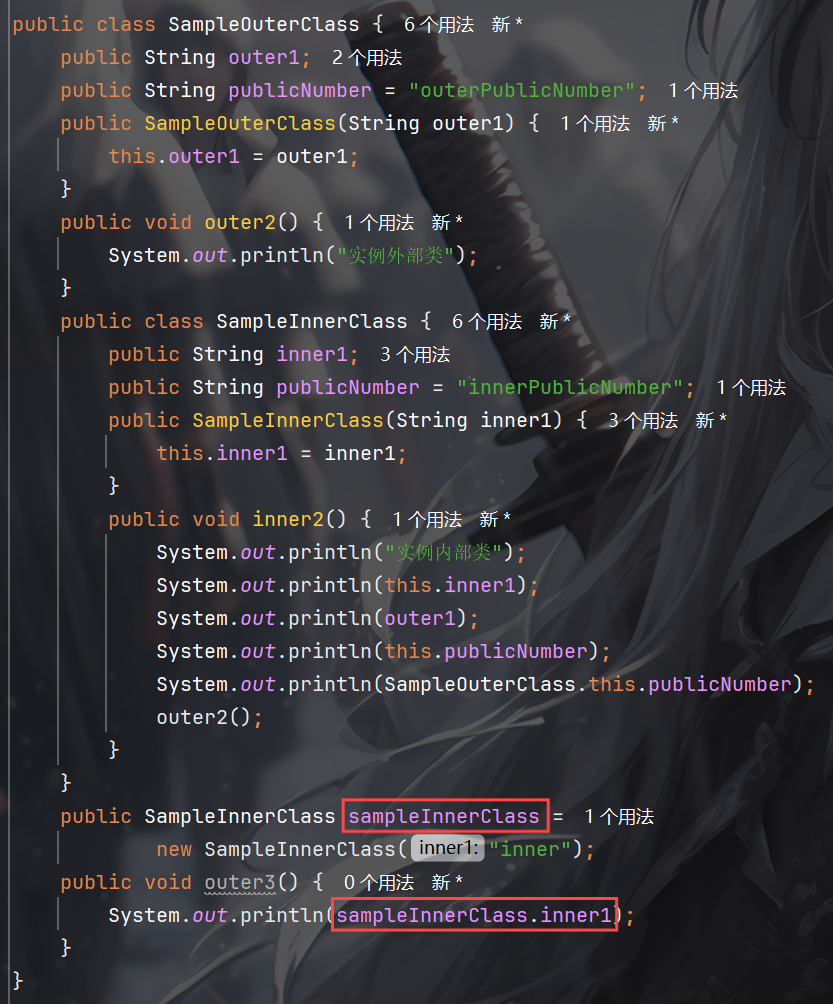This screenshot has height=1004, width=833.
Task: Click this.publicNumber in println(this.publicNumber) line
Action: coord(486,652)
